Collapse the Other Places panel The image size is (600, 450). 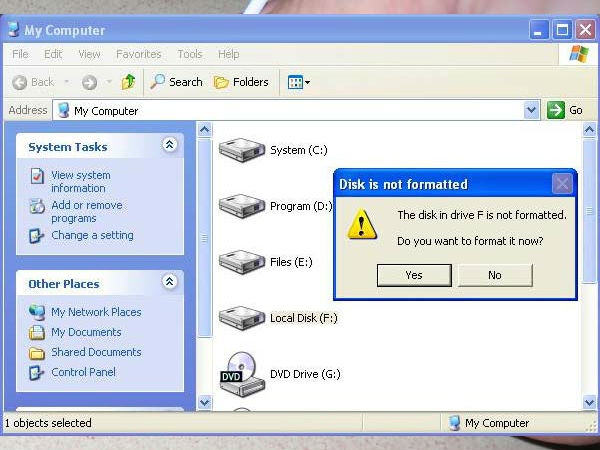(x=170, y=282)
